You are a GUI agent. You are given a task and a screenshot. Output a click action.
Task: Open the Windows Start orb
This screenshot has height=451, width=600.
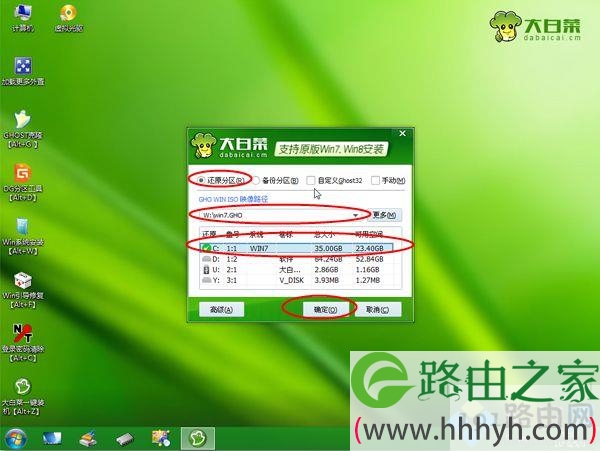(x=16, y=438)
